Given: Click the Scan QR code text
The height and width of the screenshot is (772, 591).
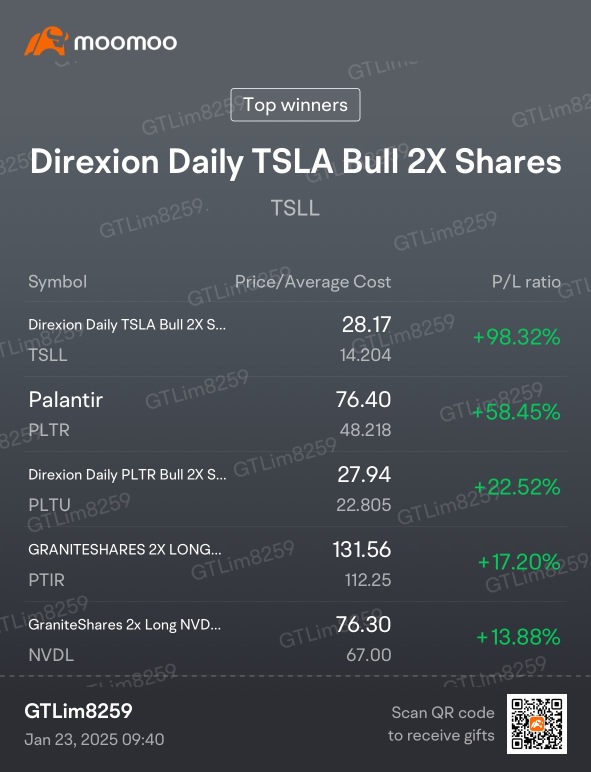Looking at the screenshot, I should (x=443, y=712).
